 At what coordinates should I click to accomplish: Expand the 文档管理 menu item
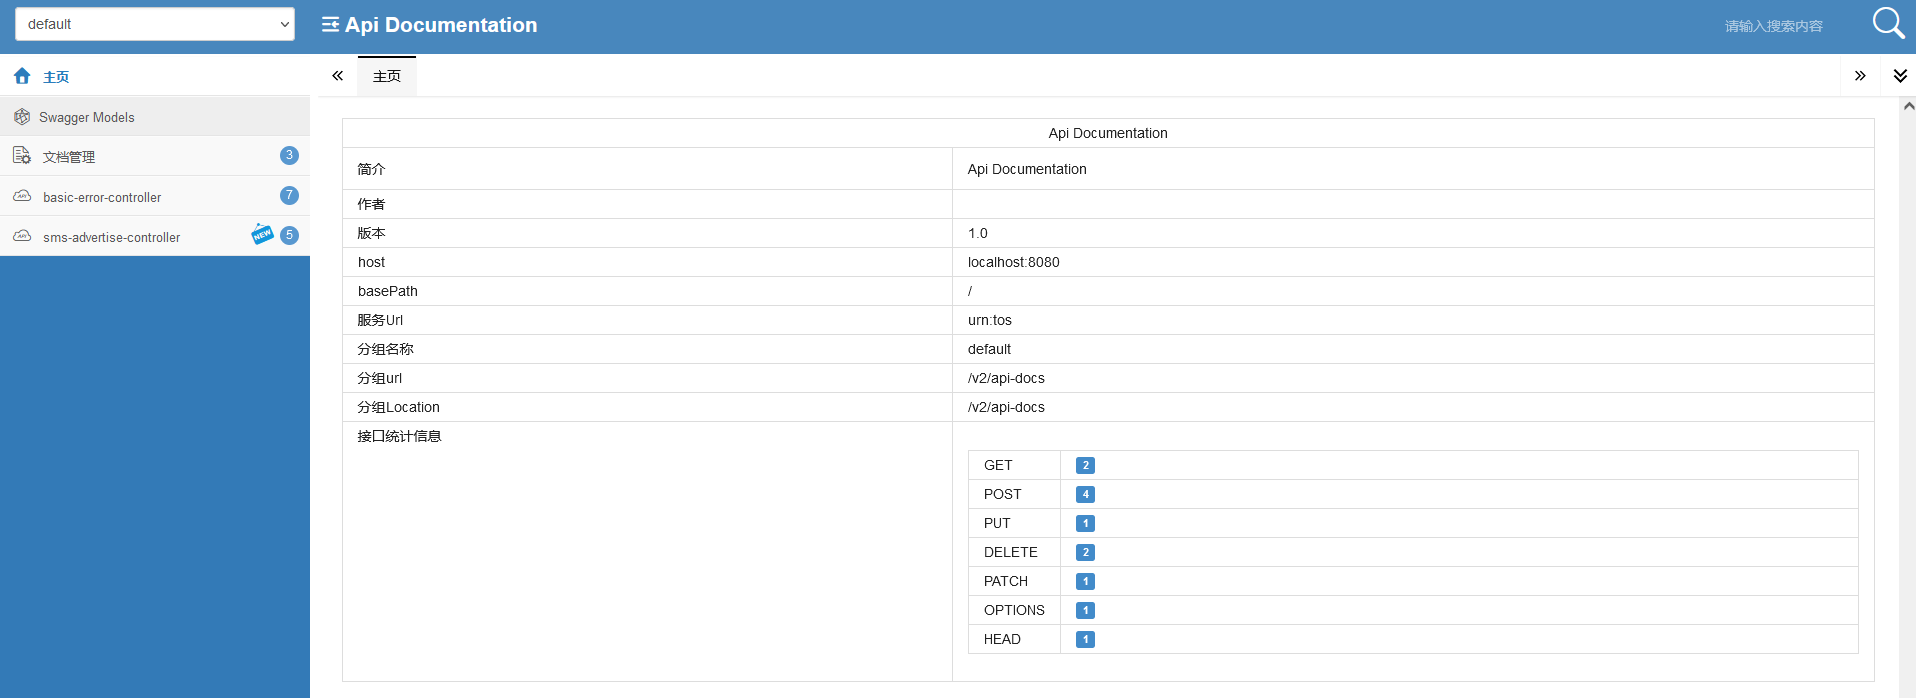coord(155,156)
